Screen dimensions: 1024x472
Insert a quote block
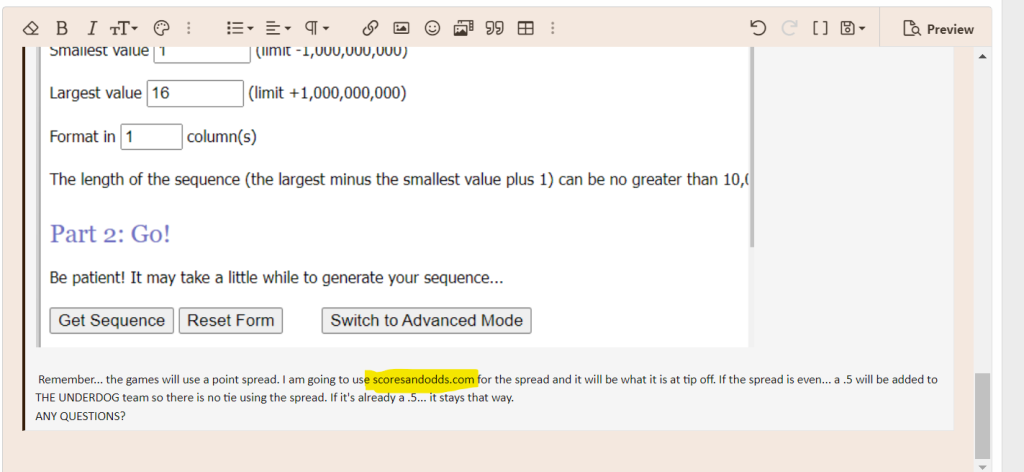click(493, 28)
